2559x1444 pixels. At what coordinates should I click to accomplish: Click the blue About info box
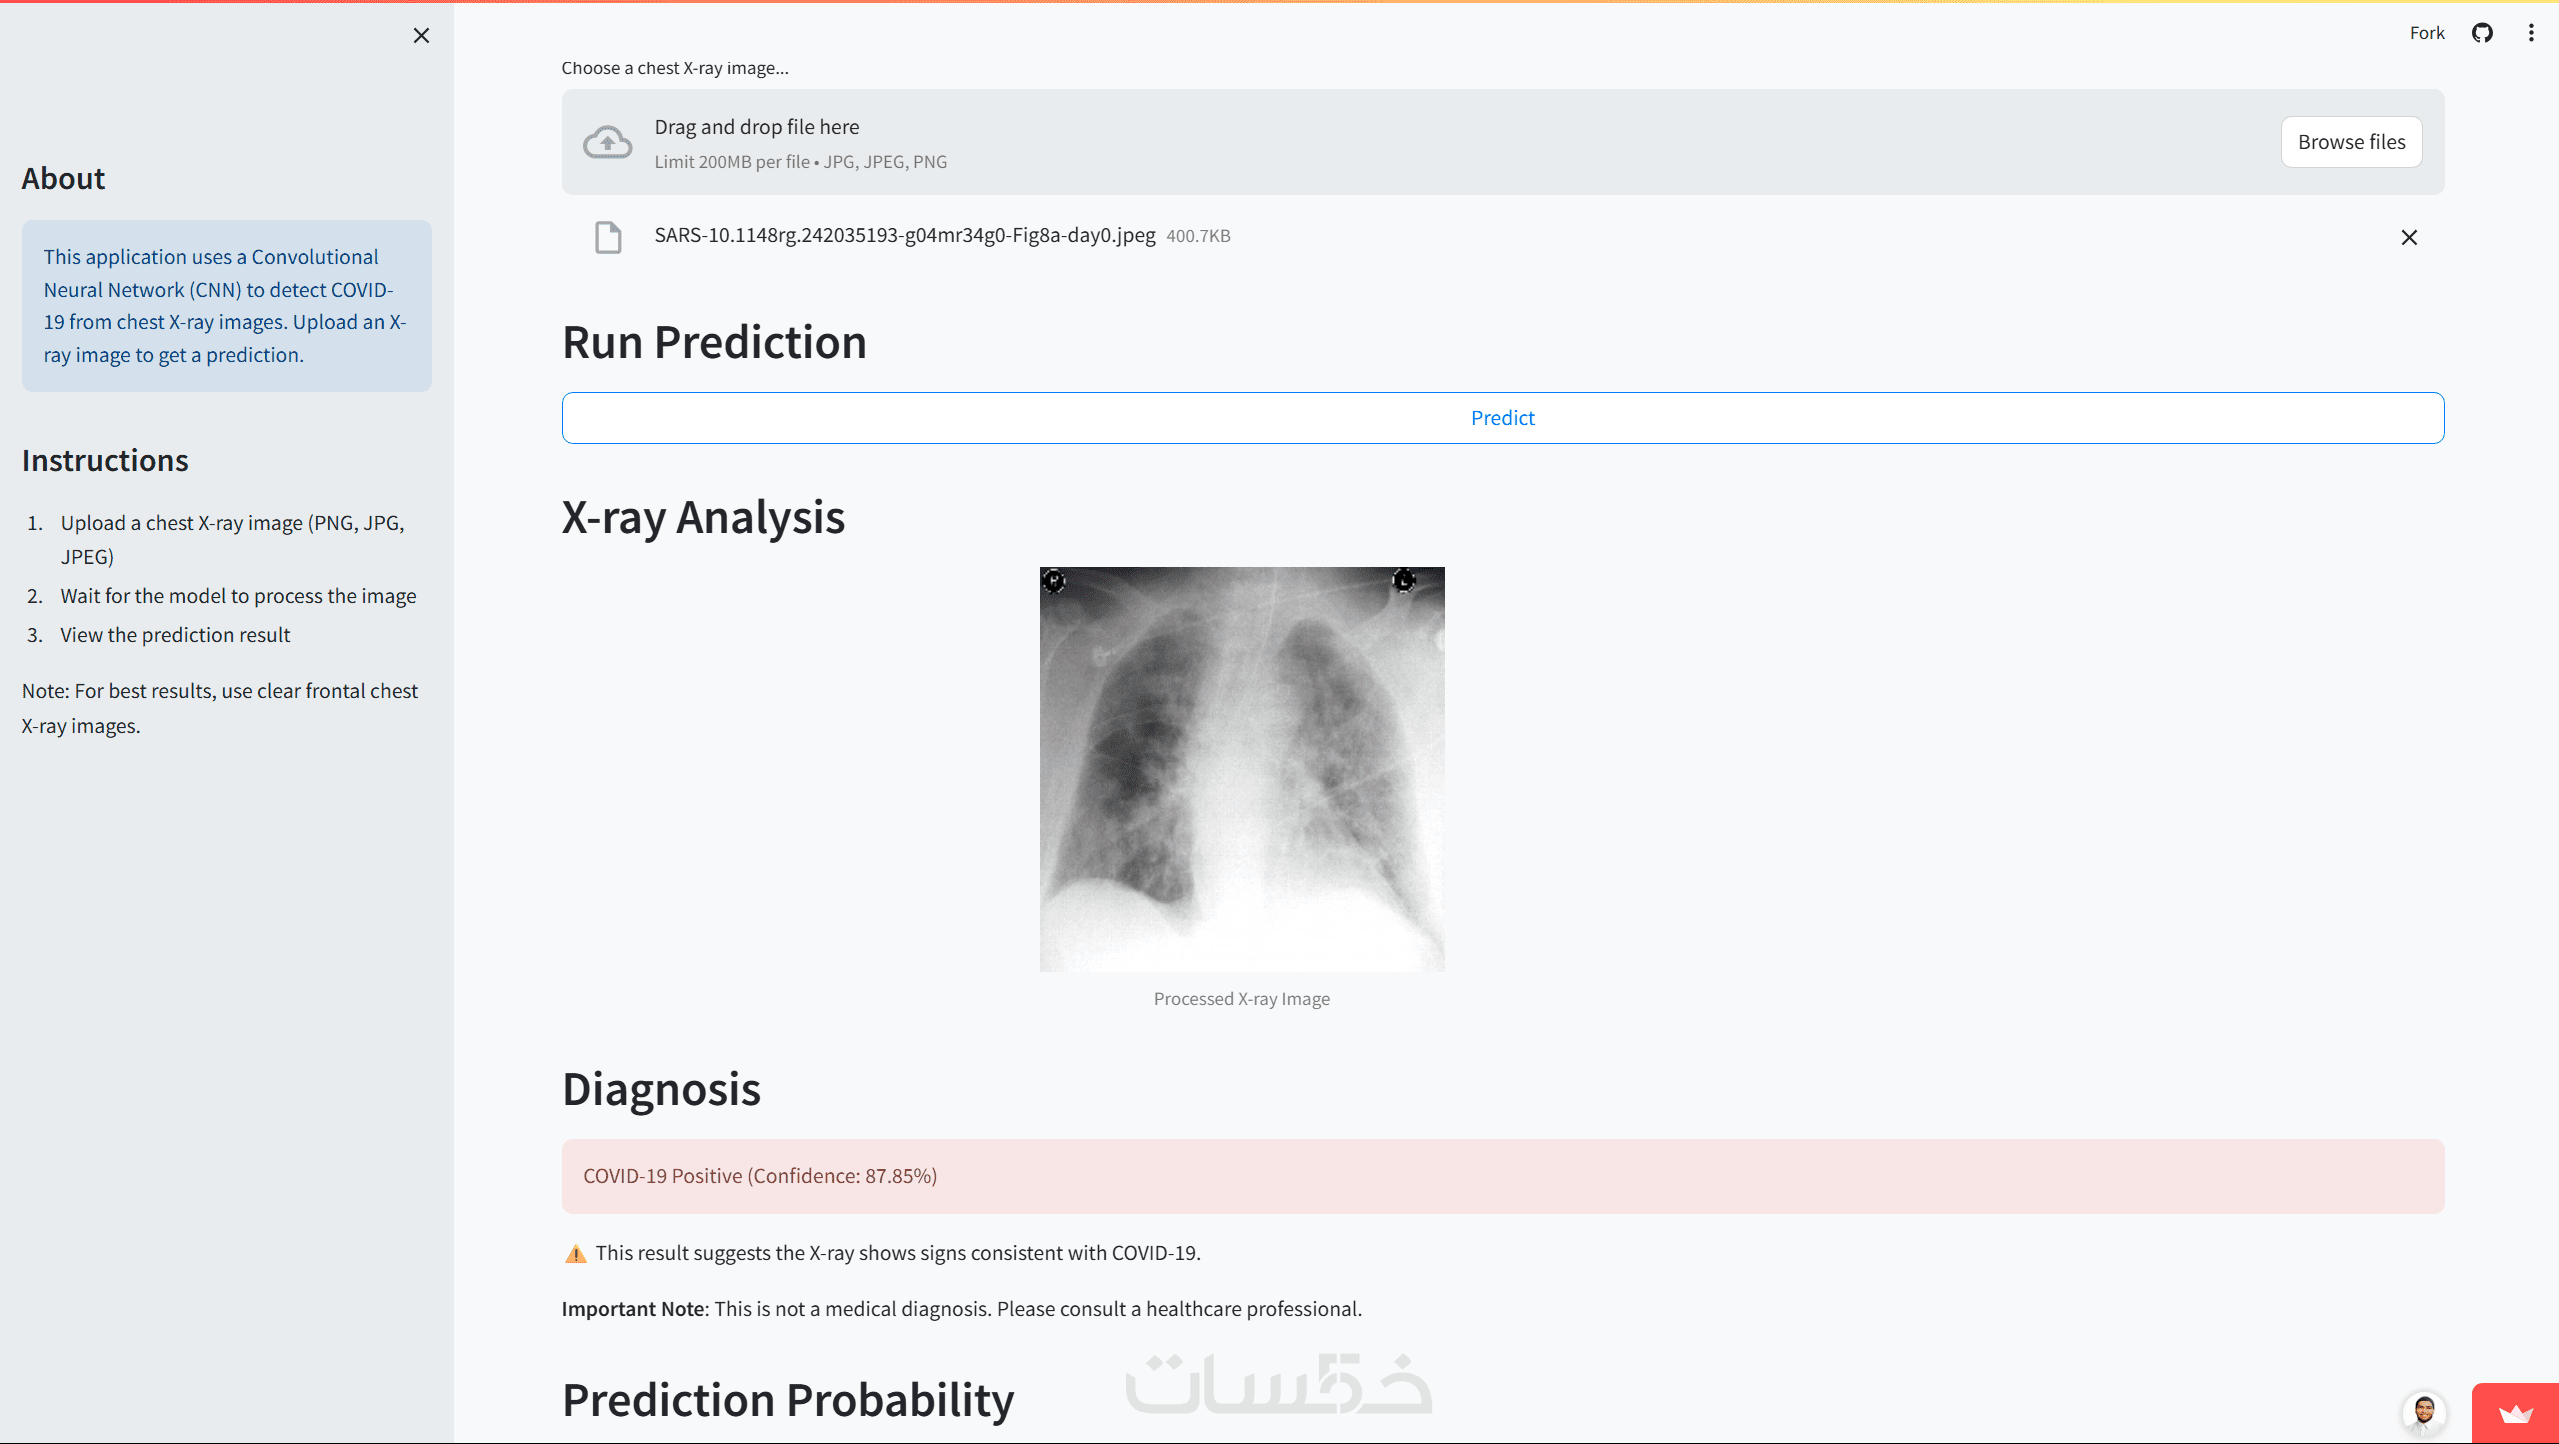226,306
